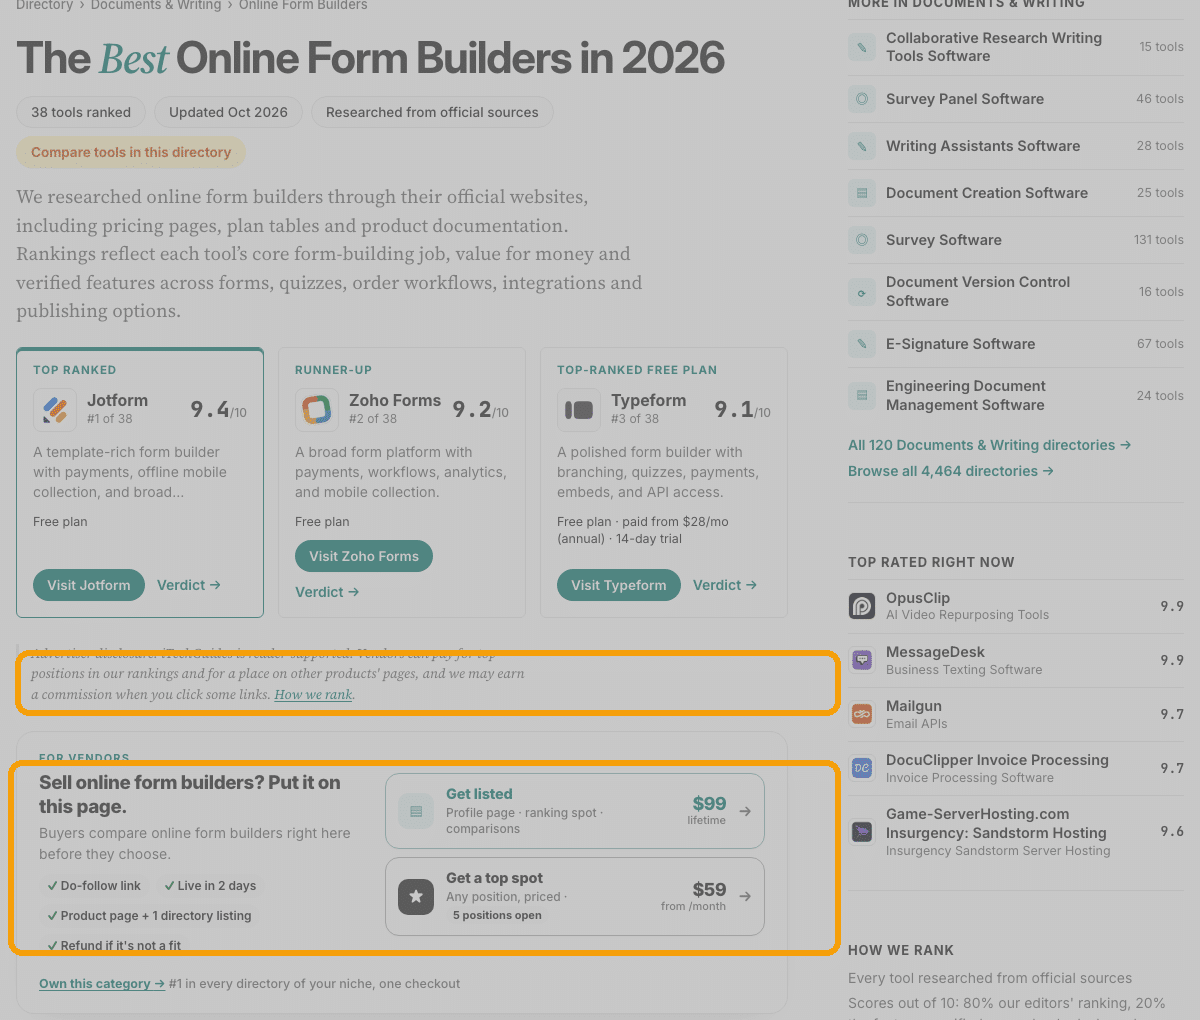The width and height of the screenshot is (1200, 1020).
Task: Click the Jotform card title
Action: [117, 400]
